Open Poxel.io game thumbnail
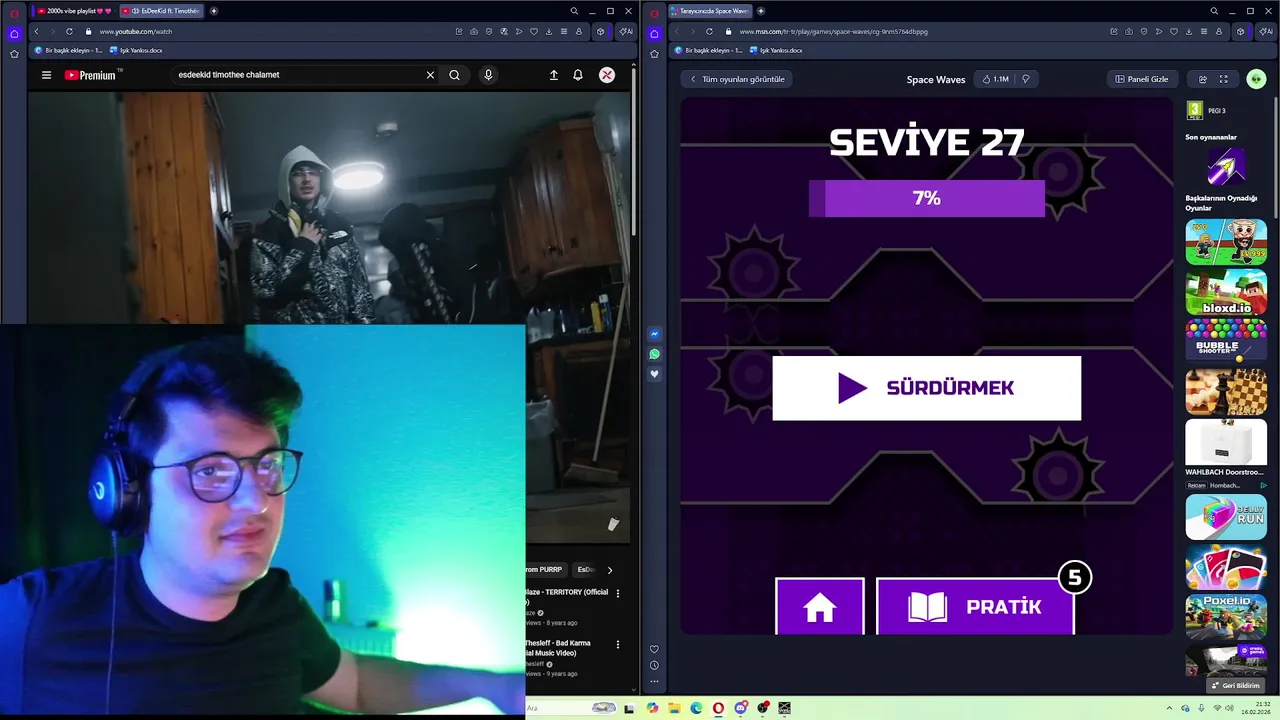The height and width of the screenshot is (720, 1280). 1226,617
